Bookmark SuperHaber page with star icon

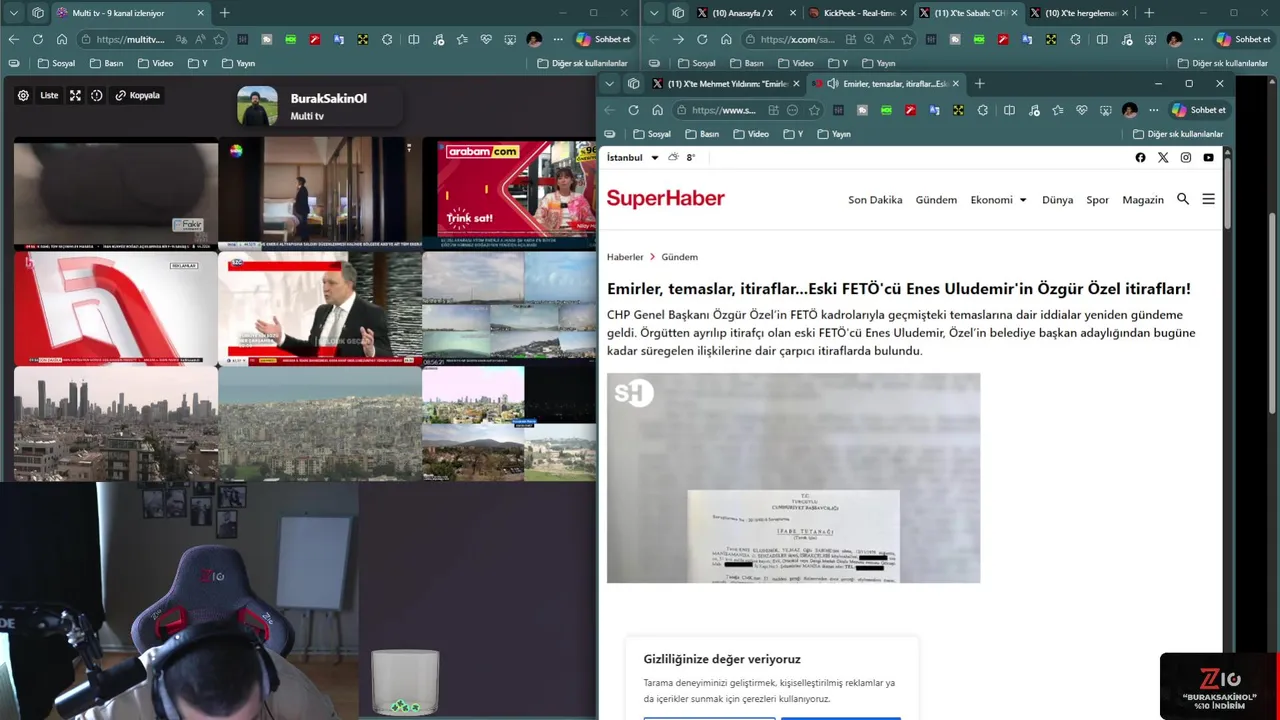[x=814, y=110]
